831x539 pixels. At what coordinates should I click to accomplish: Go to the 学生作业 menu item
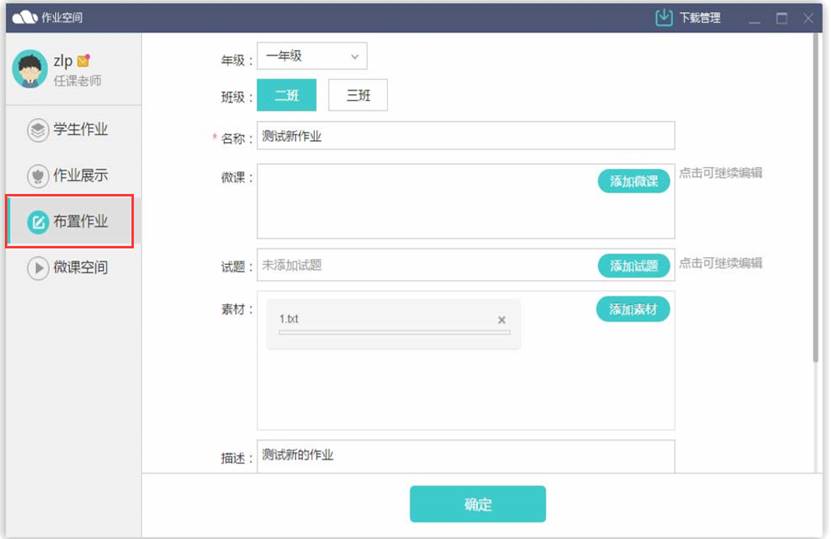(73, 130)
